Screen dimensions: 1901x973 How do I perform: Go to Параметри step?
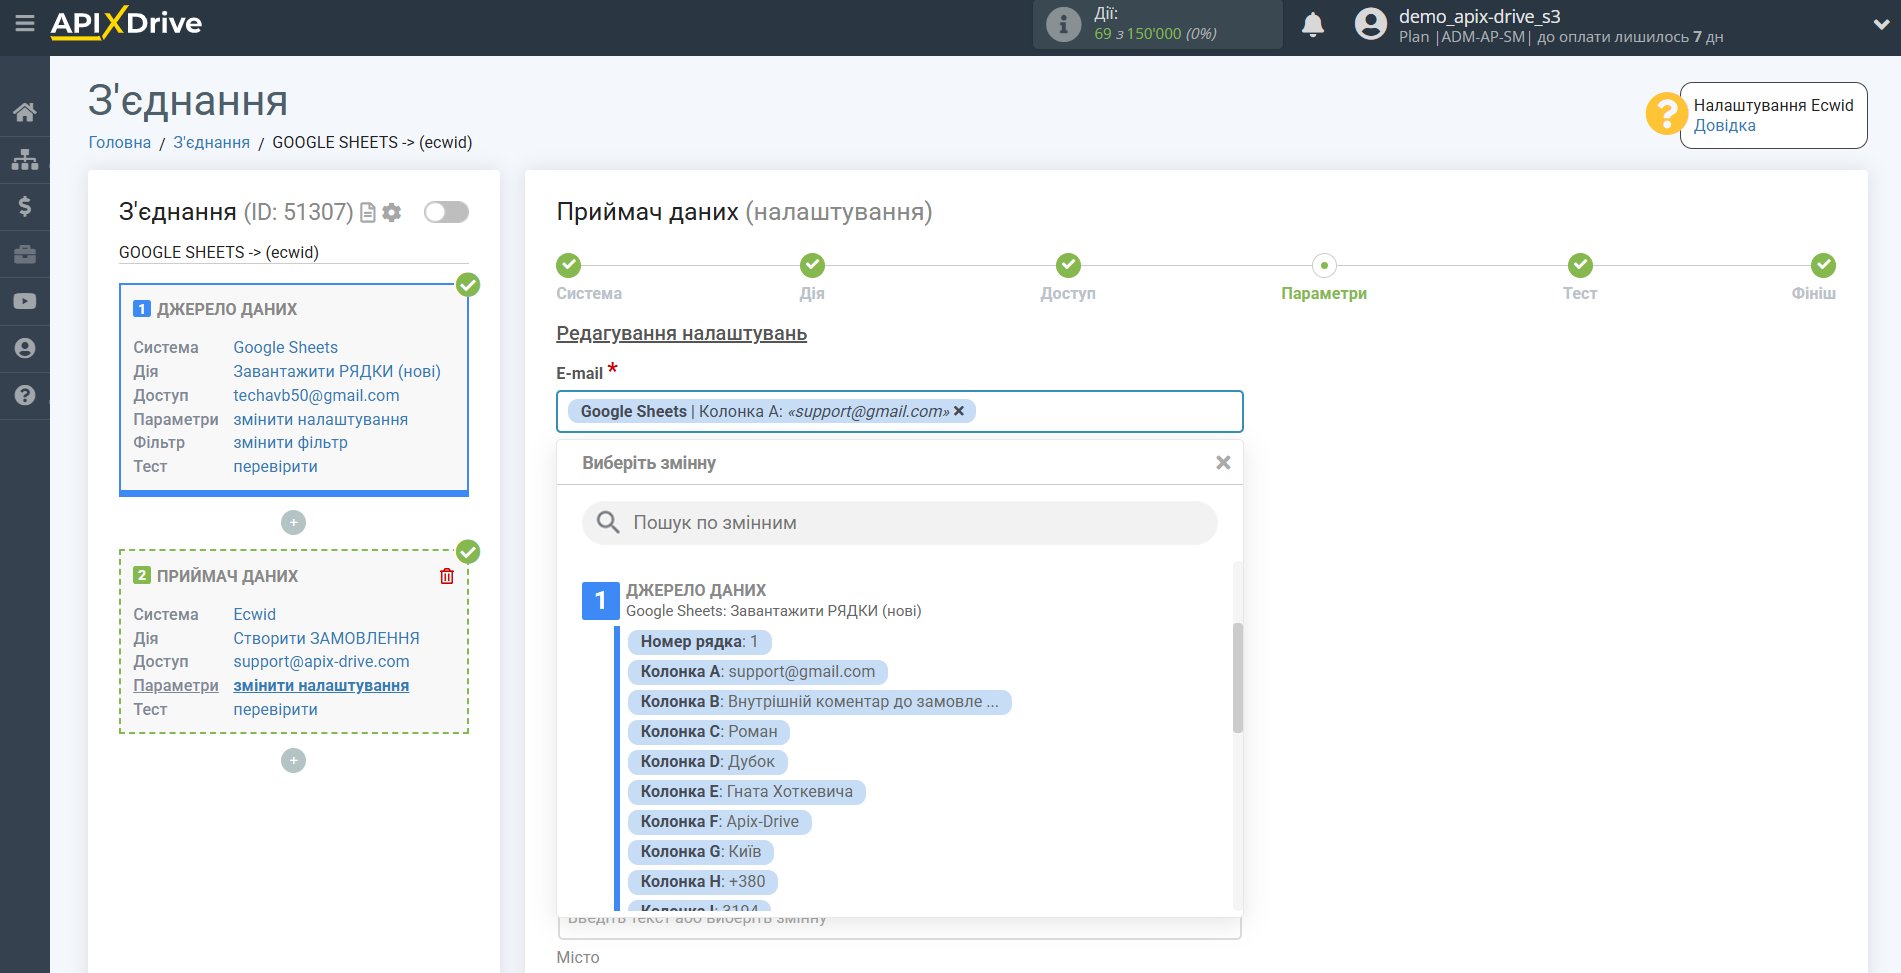[x=1324, y=265]
